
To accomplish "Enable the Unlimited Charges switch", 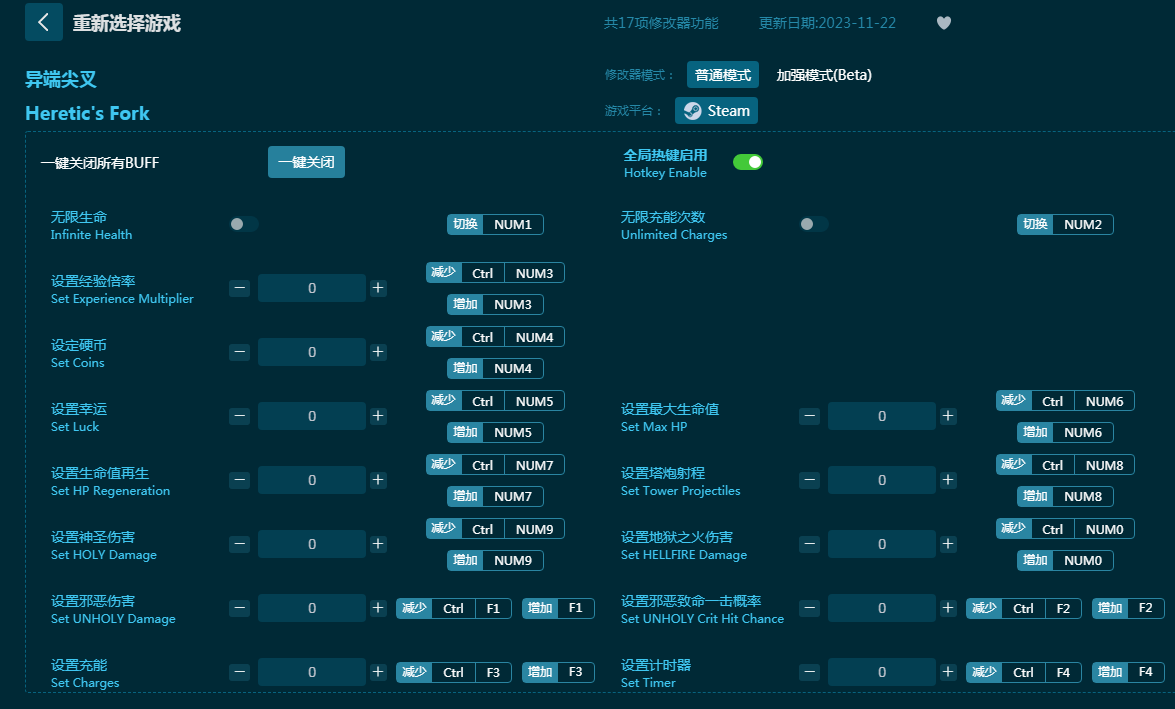I will (814, 224).
